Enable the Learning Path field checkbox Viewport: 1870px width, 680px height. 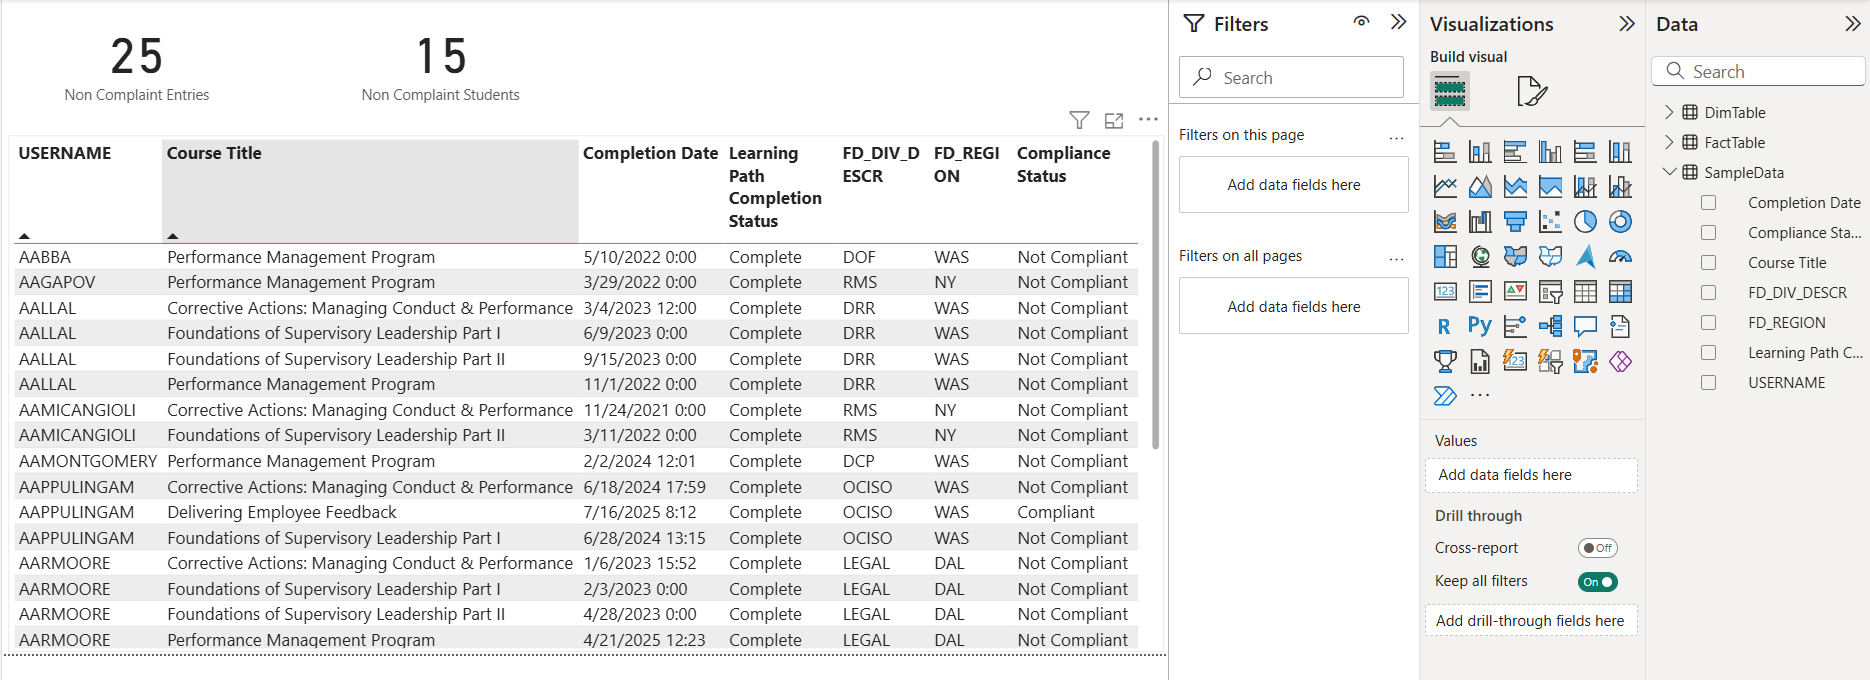(1708, 353)
